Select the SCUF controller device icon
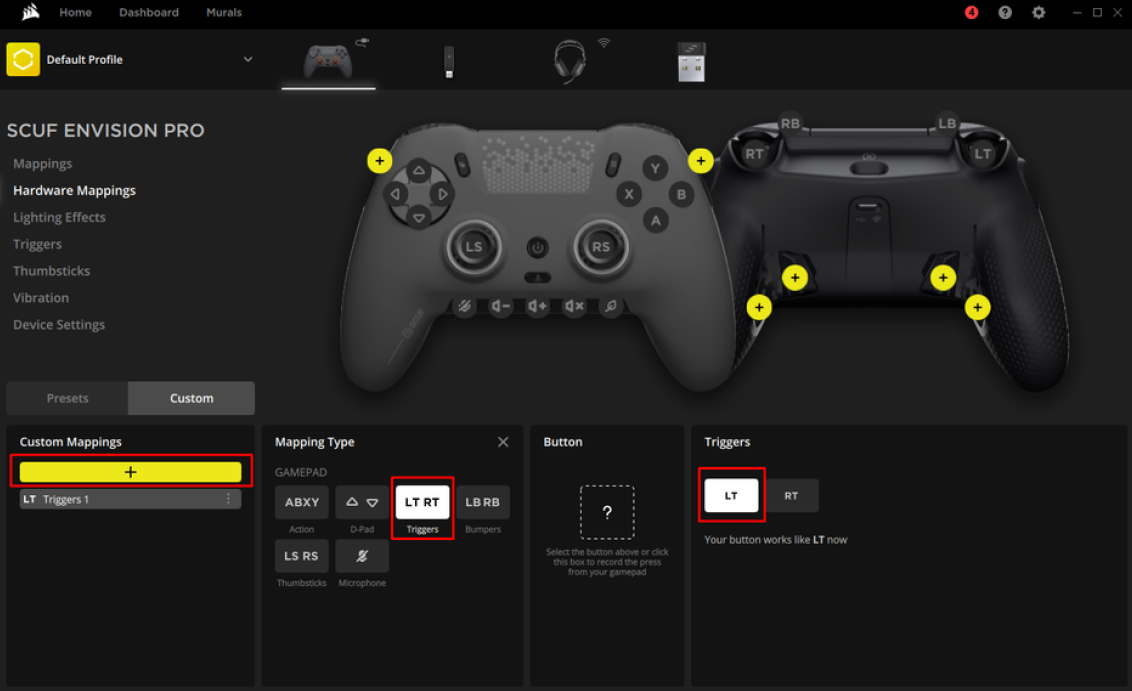The height and width of the screenshot is (691, 1132). pos(328,61)
